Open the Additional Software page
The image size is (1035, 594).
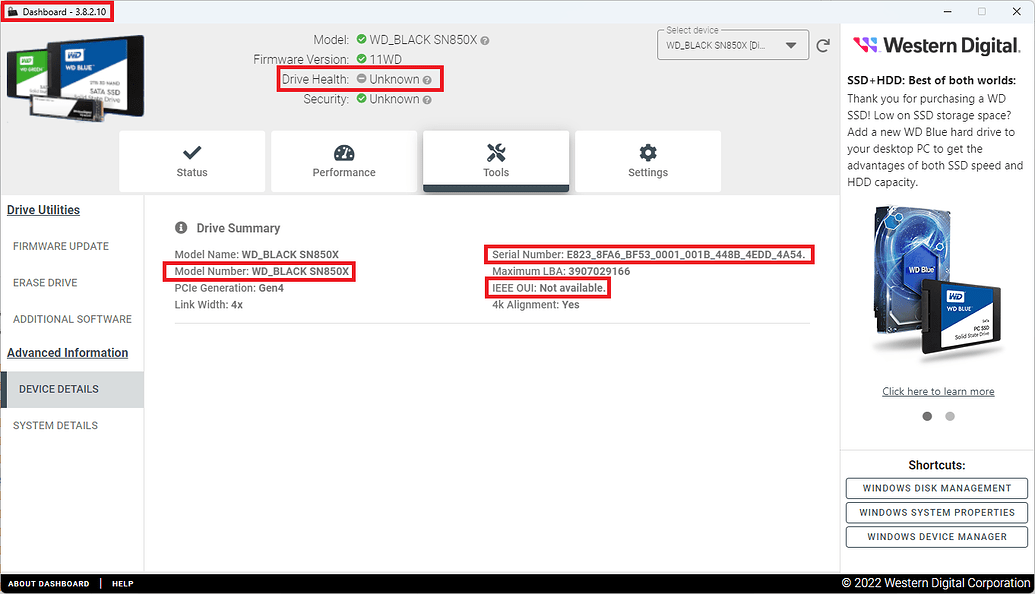tap(70, 319)
